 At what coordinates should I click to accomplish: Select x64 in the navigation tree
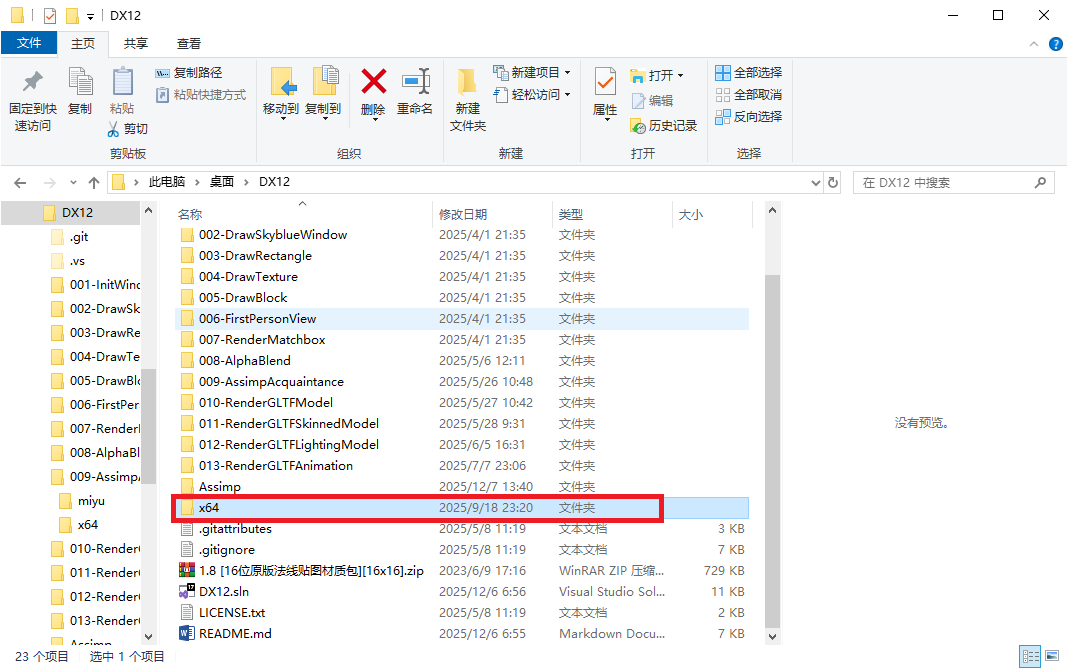[x=87, y=525]
